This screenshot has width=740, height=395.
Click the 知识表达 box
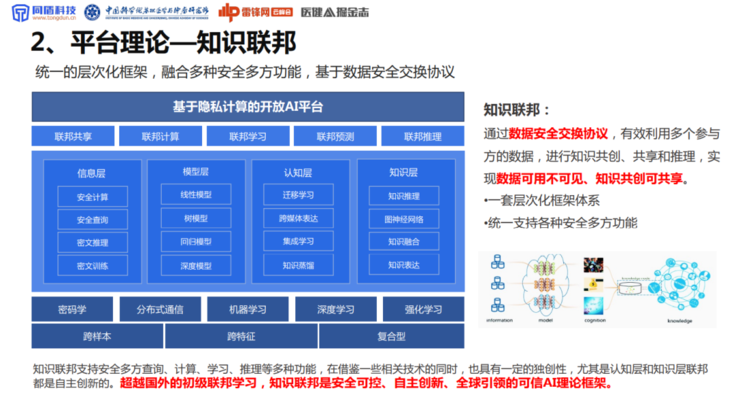404,265
